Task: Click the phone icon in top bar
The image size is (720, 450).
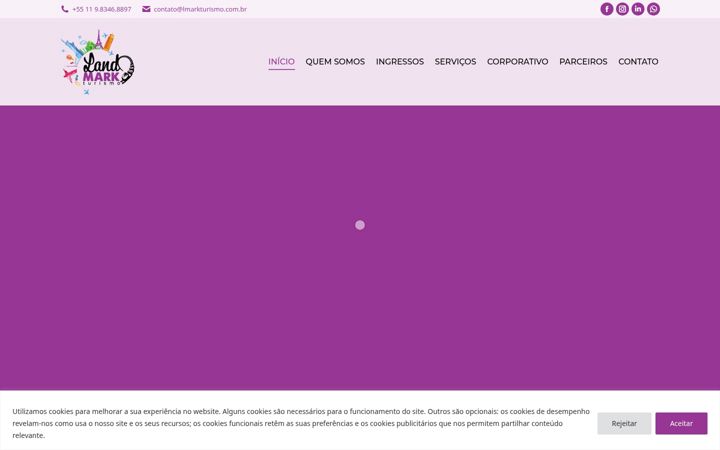Action: [65, 9]
